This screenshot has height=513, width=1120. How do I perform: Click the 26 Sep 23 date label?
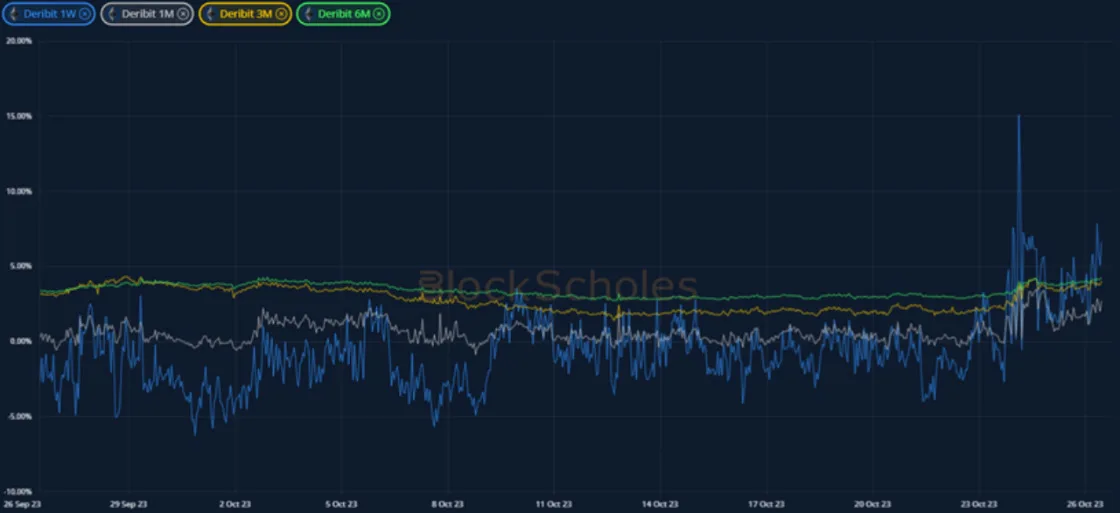tap(22, 504)
